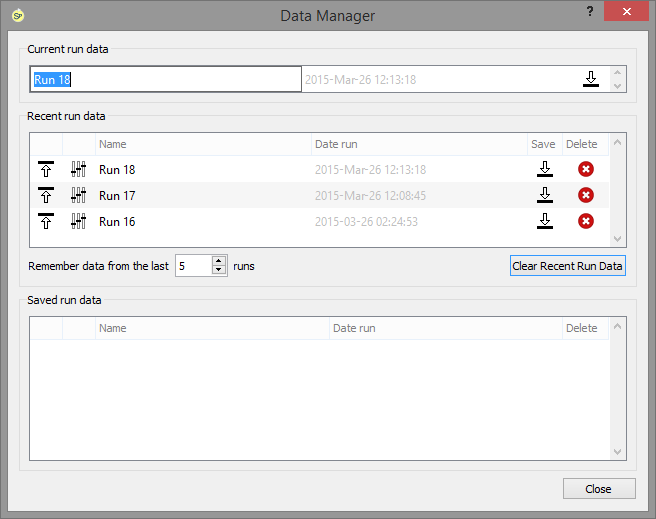Decrease remembered runs count stepper down
The height and width of the screenshot is (519, 656).
click(219, 270)
